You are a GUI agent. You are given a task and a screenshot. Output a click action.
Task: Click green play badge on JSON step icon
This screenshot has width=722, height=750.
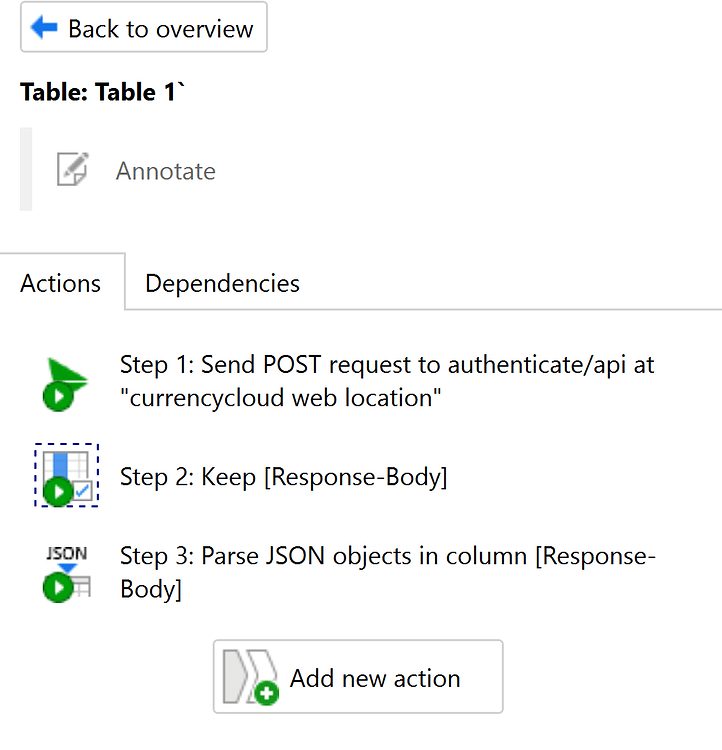click(58, 587)
